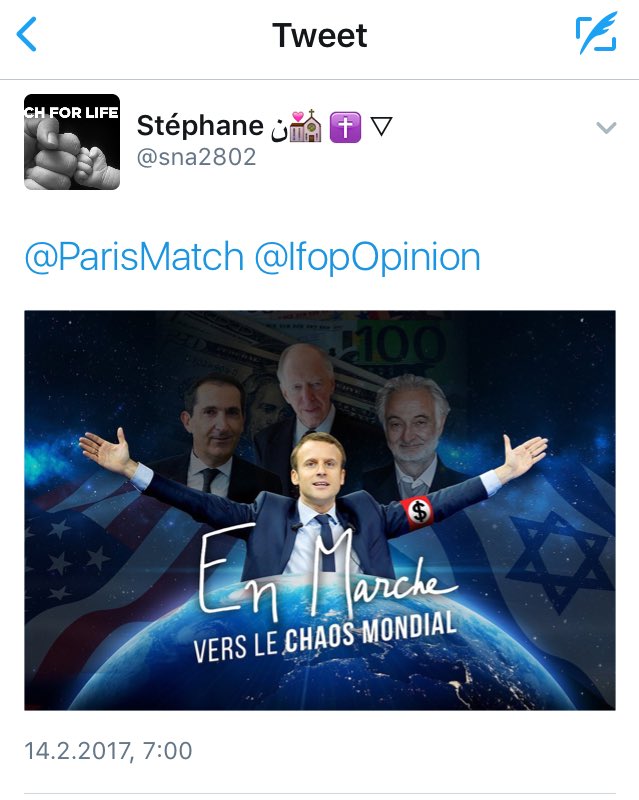Open the image at the En Marche handwriting

[327, 572]
